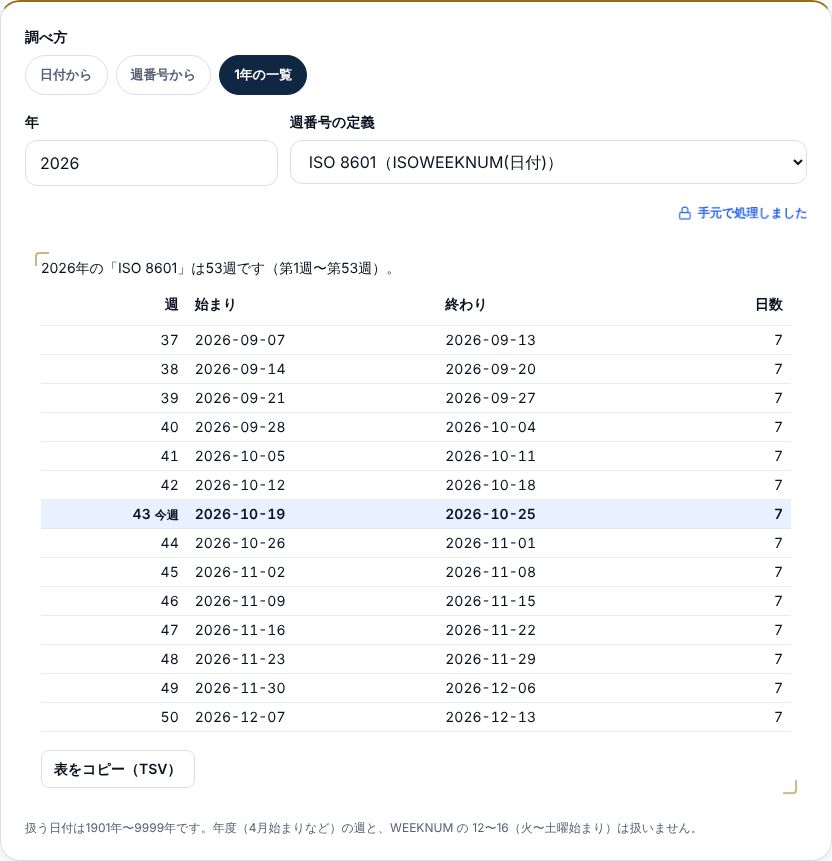832x861 pixels.
Task: Click the 週番号の定義 label
Action: coord(332,122)
